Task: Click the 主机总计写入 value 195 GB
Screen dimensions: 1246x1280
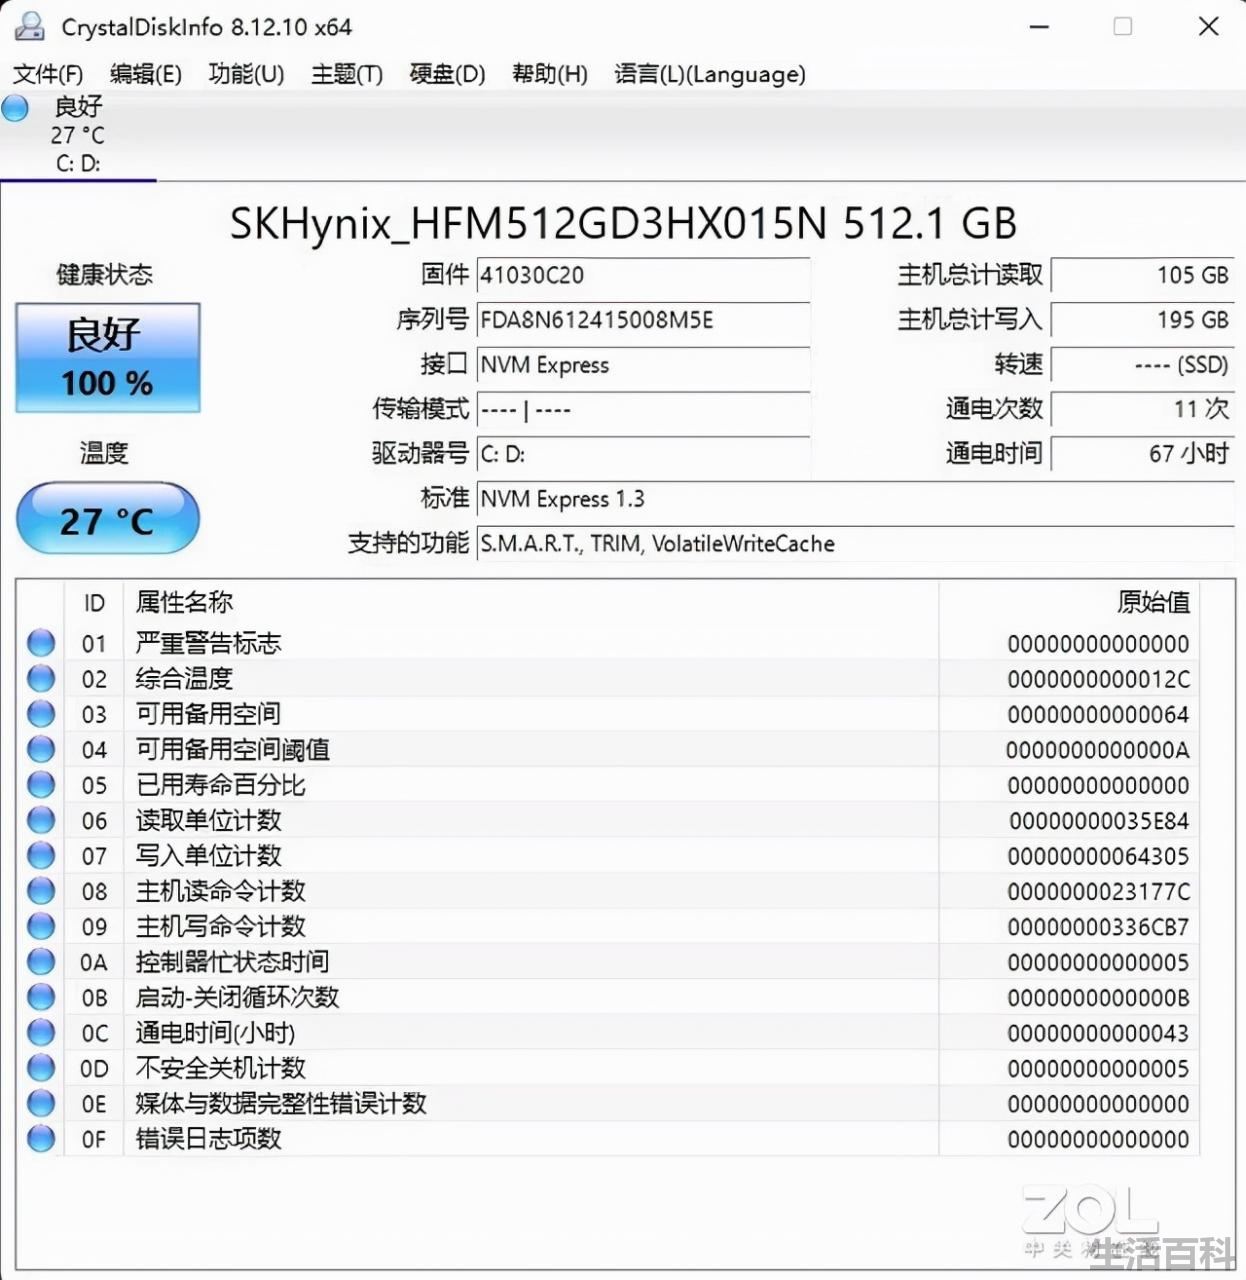Action: click(x=1143, y=320)
